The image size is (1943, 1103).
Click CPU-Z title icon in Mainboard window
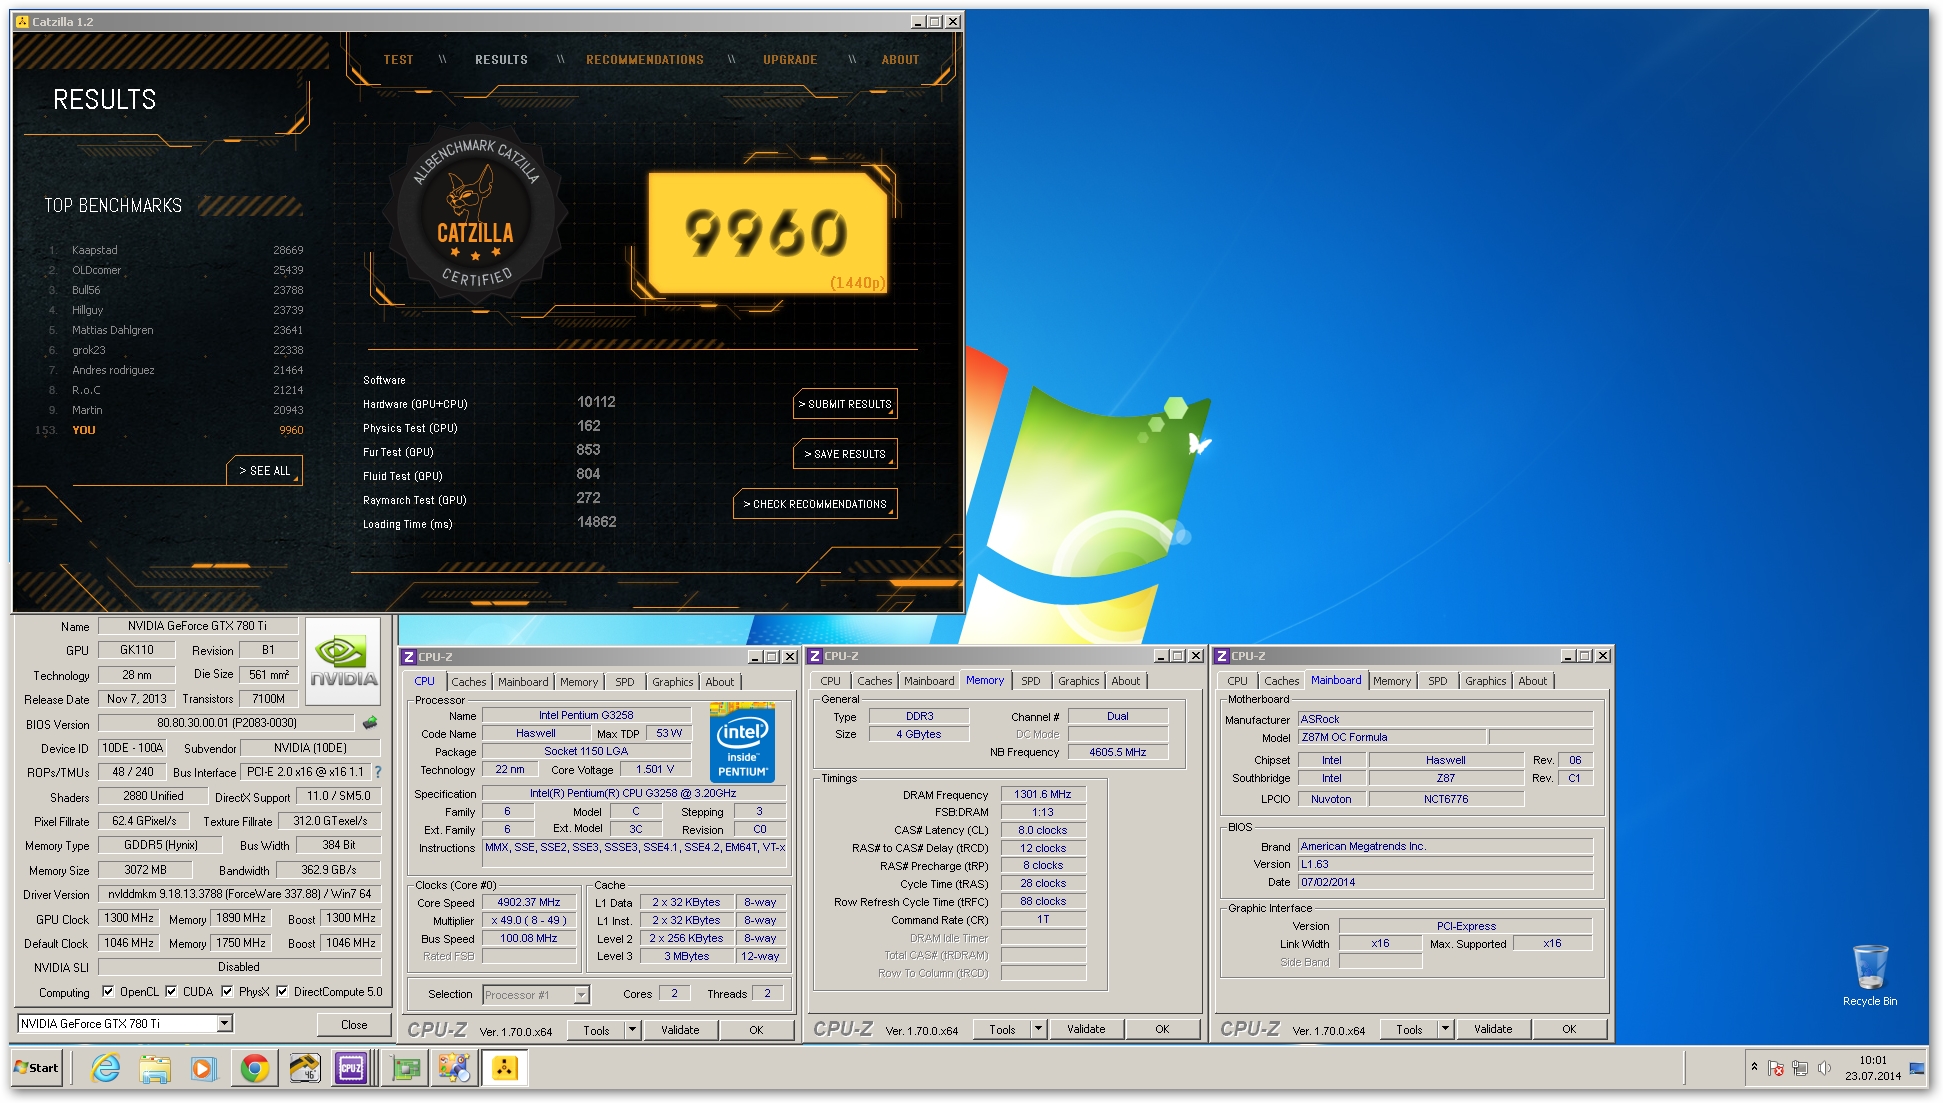[1221, 656]
